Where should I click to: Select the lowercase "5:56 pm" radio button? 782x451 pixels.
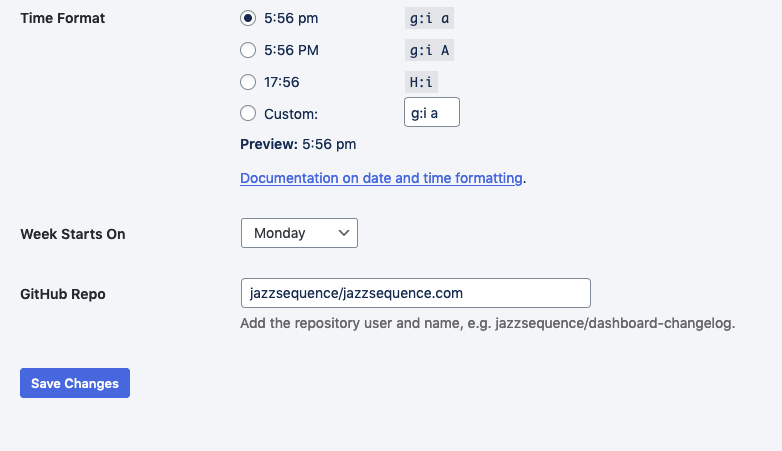tap(248, 18)
